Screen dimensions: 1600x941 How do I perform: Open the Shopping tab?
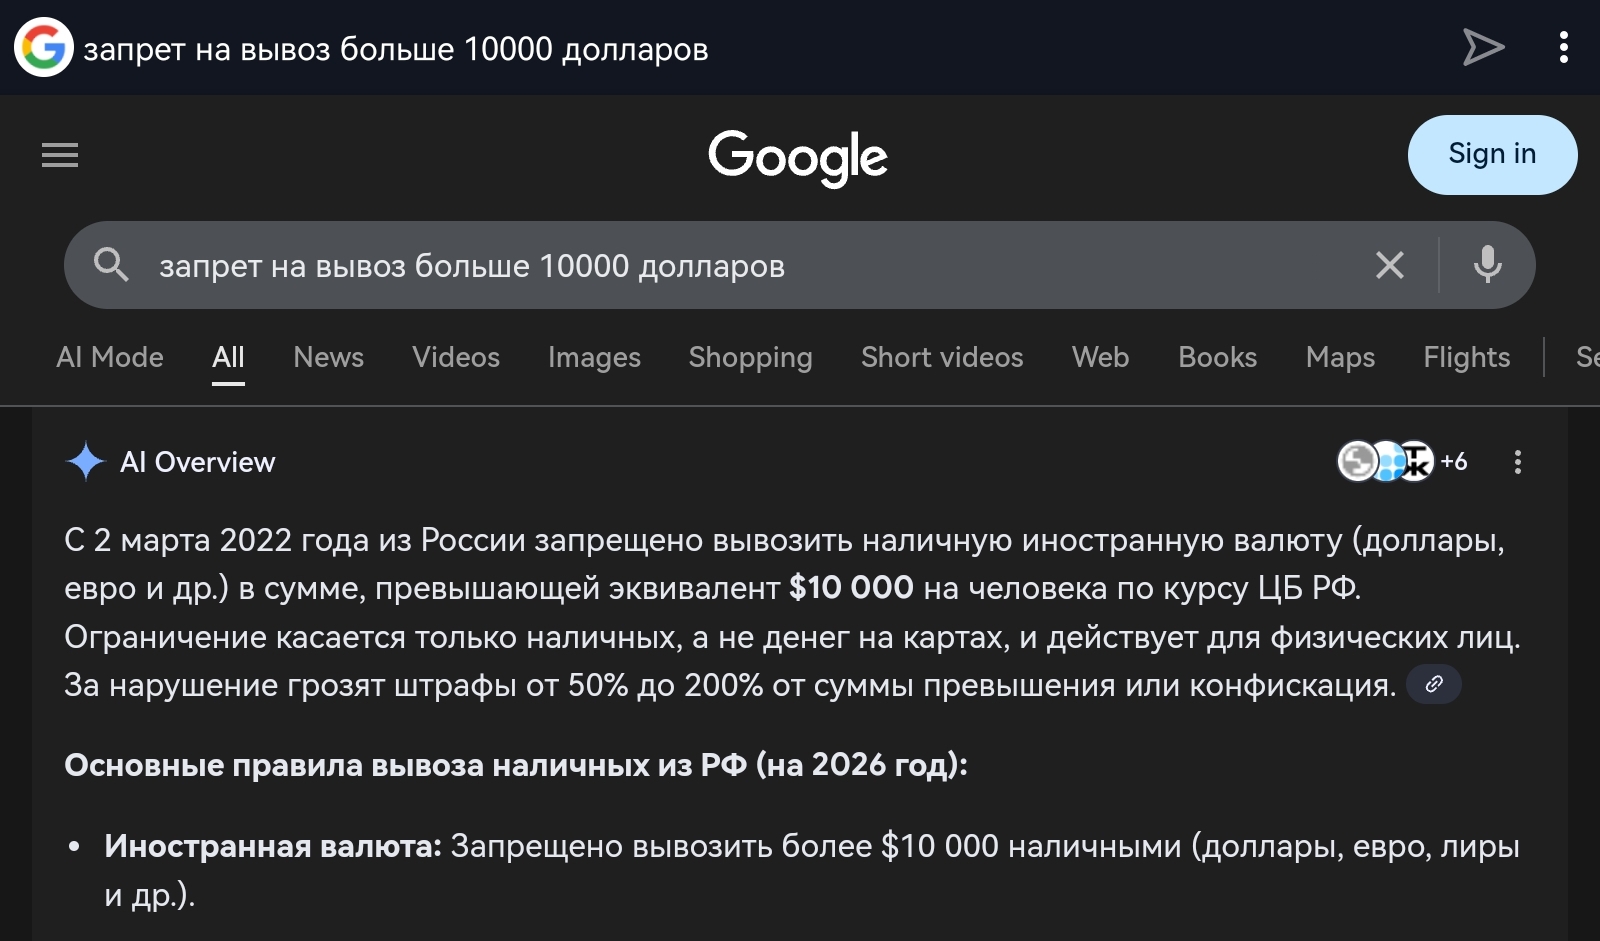click(751, 357)
